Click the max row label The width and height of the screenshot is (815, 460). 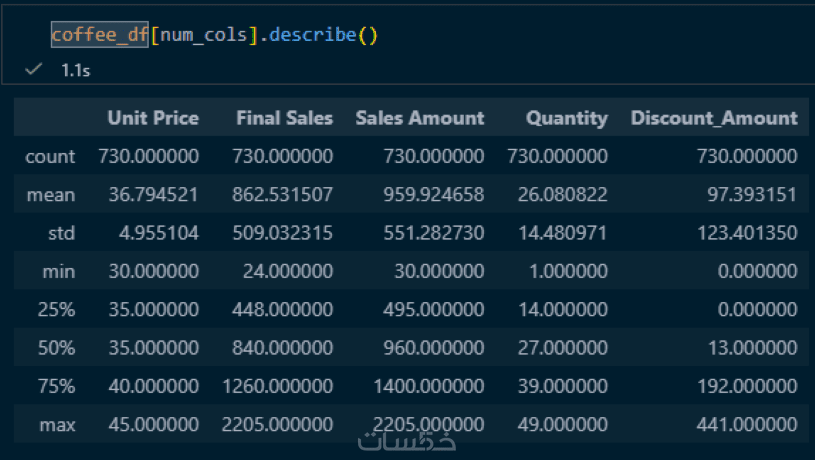(57, 425)
